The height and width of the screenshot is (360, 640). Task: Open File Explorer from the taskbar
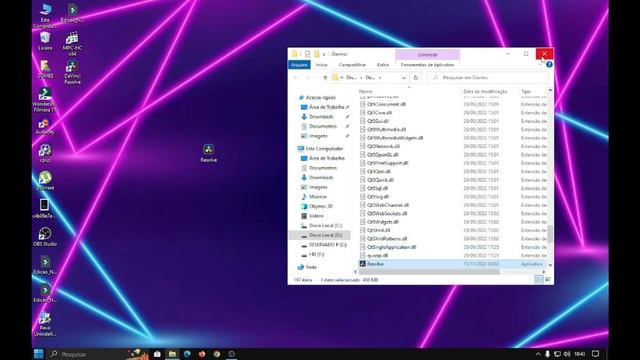[172, 354]
